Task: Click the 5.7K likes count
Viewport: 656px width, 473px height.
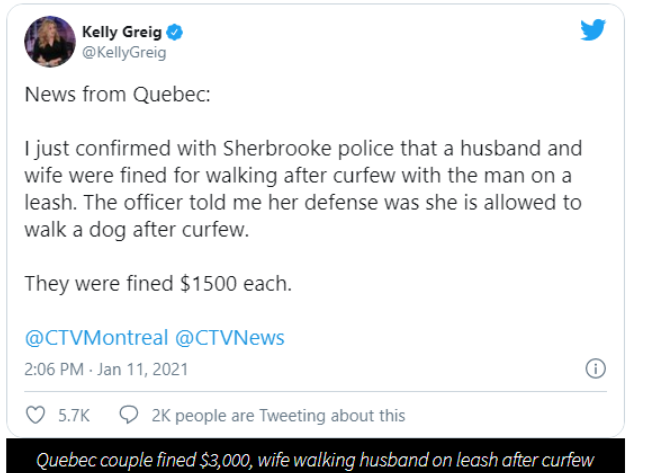Action: 74,416
